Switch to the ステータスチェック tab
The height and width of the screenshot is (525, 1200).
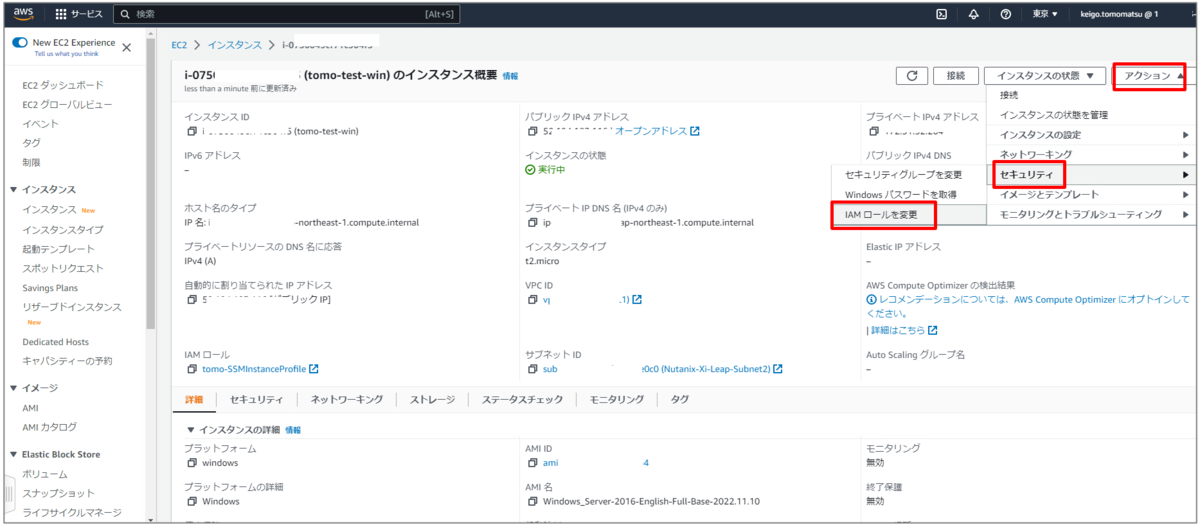click(522, 400)
